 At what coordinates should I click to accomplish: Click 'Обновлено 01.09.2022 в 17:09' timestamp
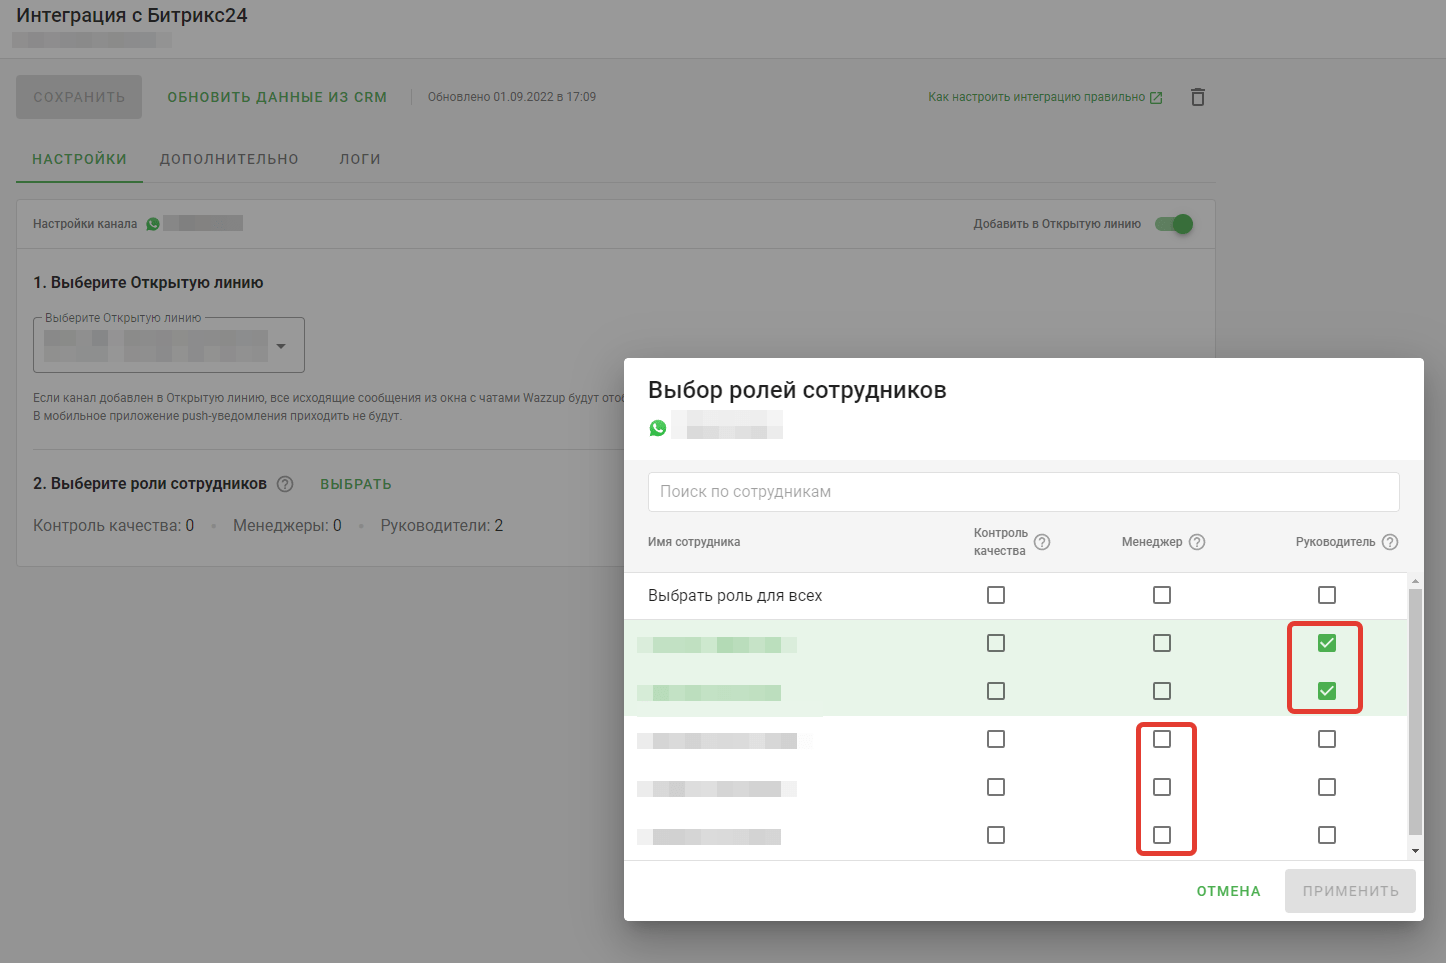point(512,97)
